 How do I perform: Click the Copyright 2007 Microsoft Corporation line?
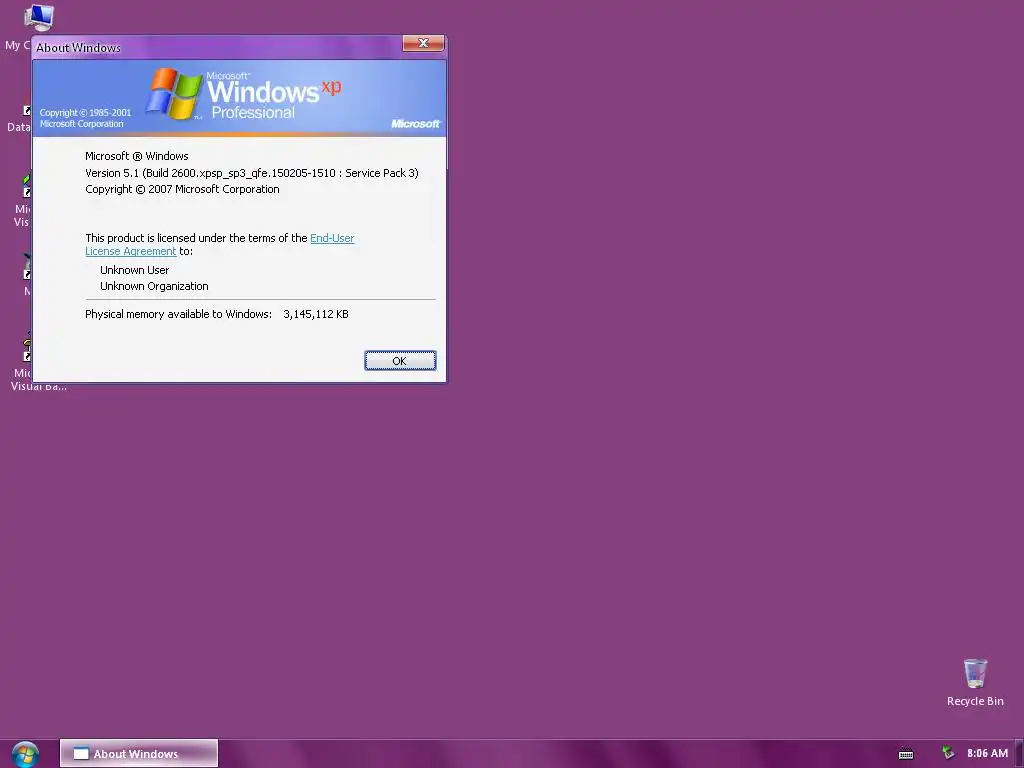coord(182,189)
